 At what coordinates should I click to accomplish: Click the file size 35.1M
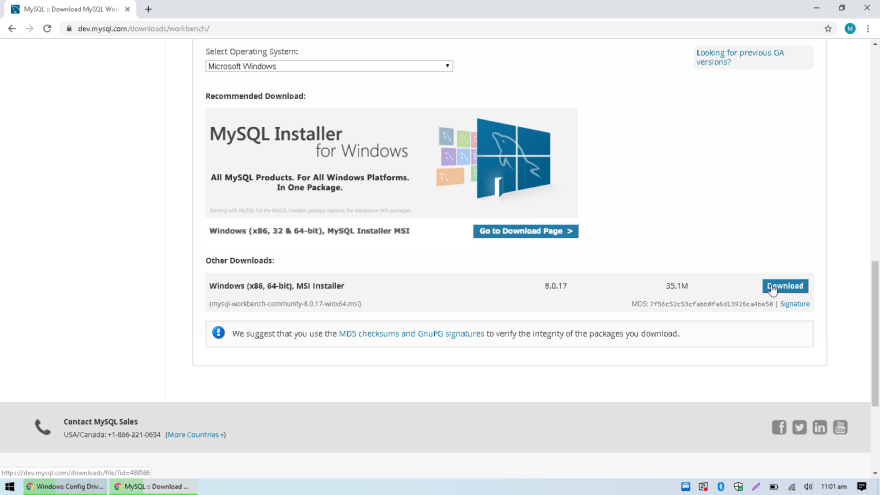click(677, 286)
